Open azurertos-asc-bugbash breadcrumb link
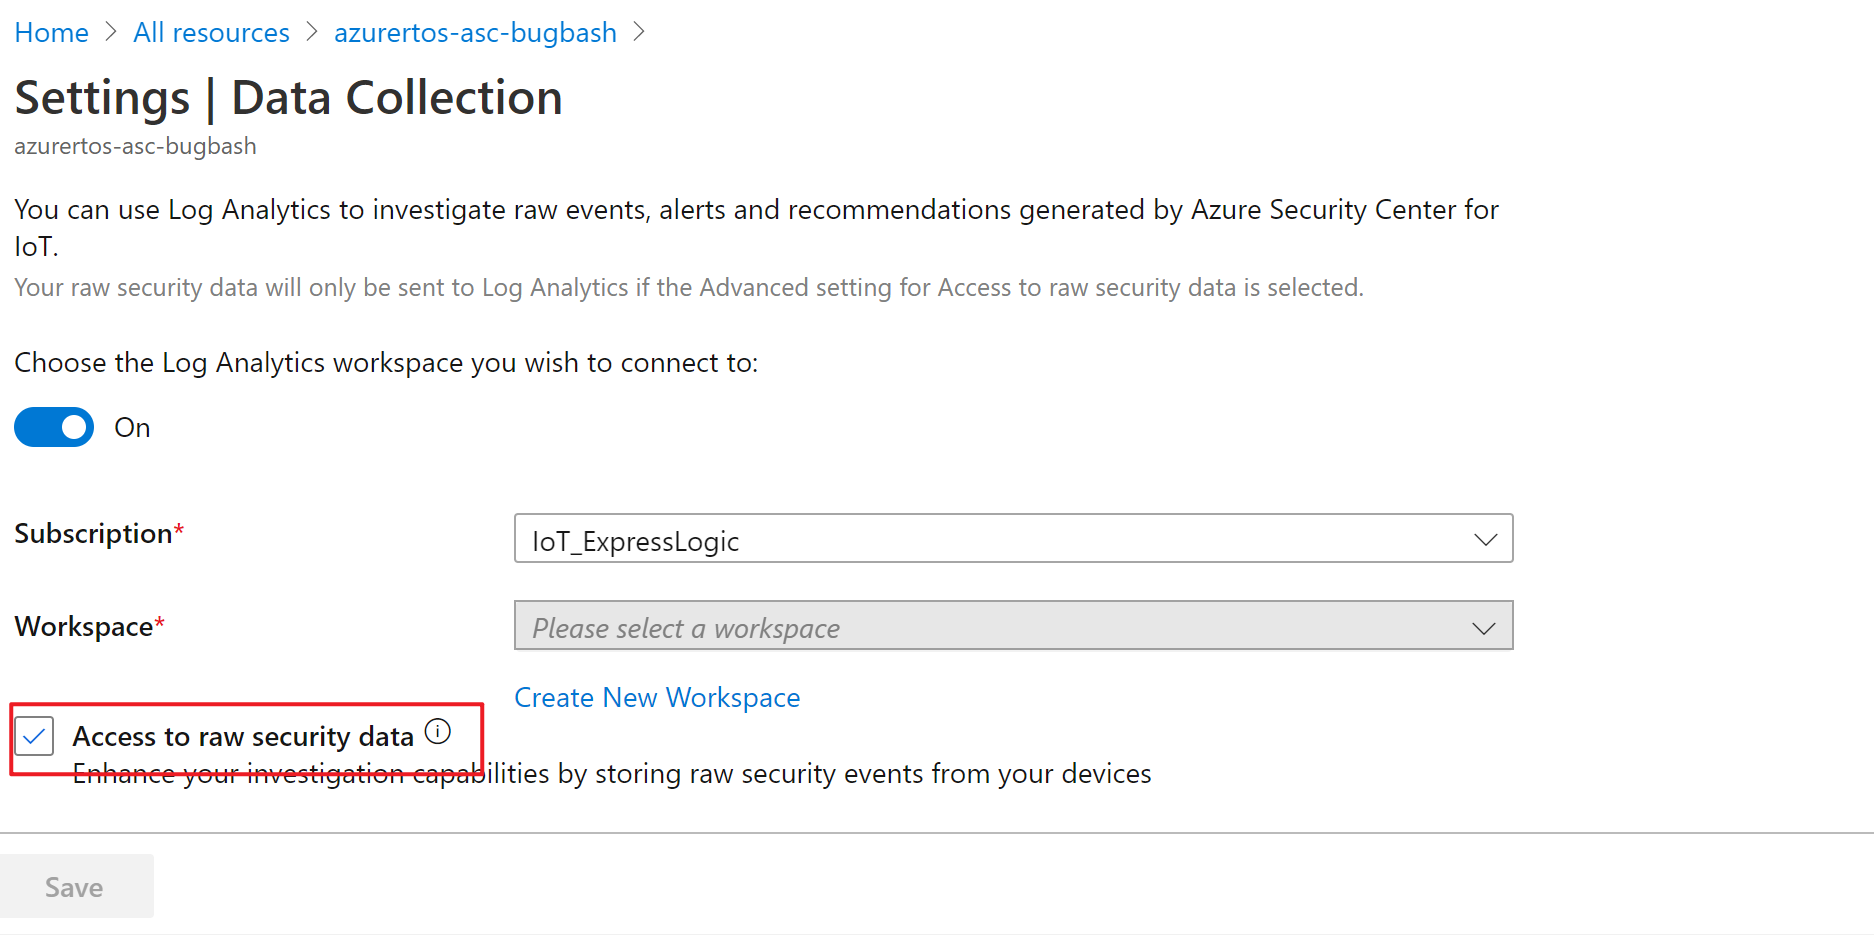1874x935 pixels. (x=475, y=33)
